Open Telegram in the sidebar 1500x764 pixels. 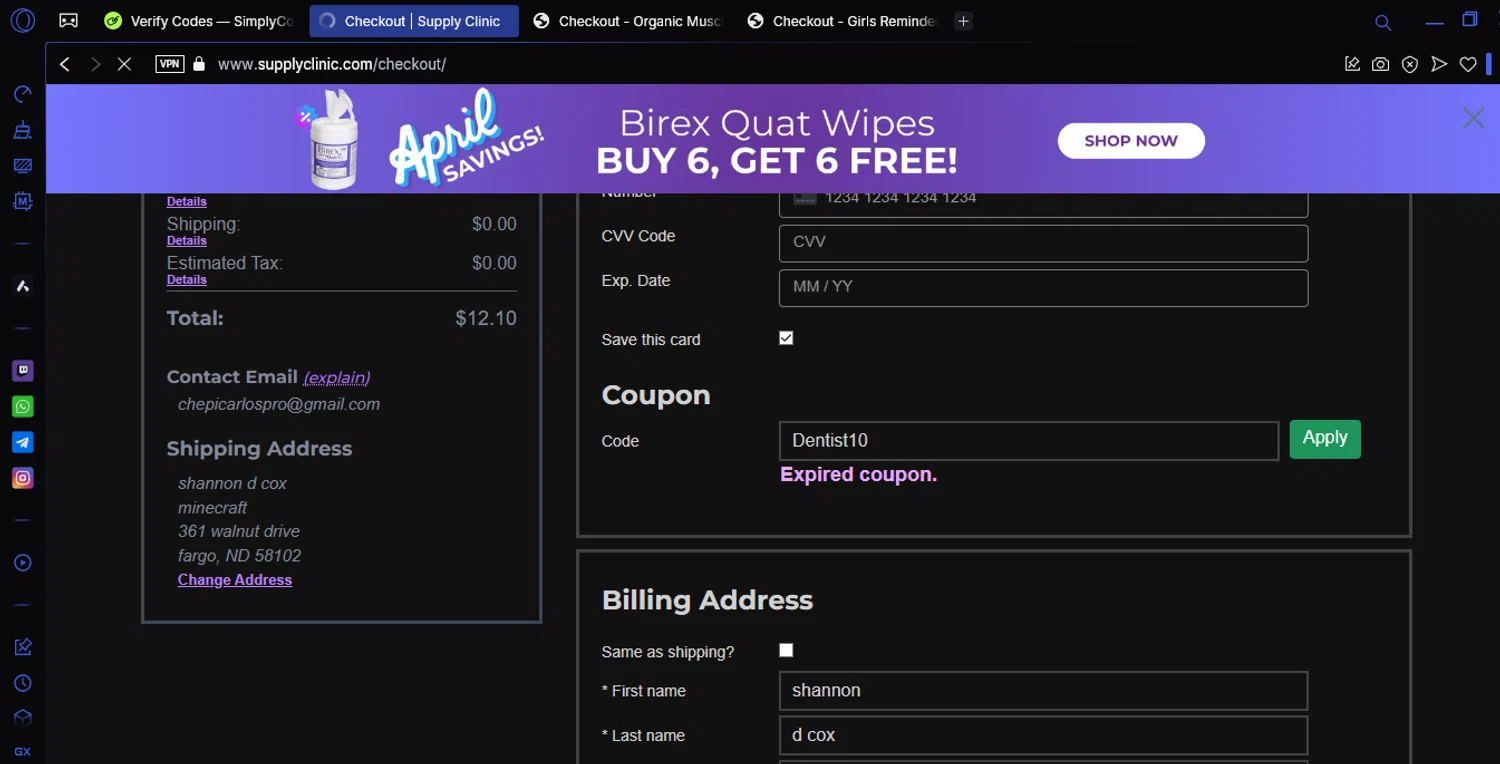coord(23,442)
